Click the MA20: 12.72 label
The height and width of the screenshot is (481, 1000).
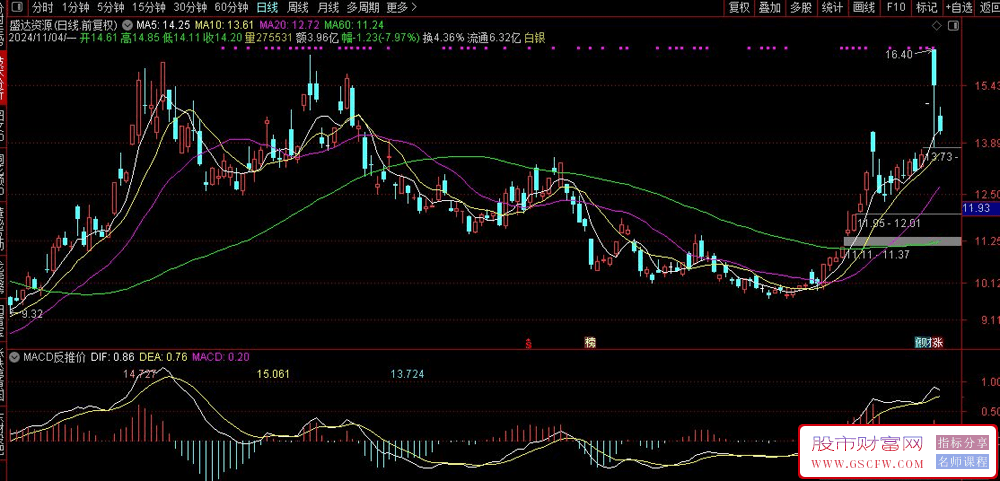[290, 26]
